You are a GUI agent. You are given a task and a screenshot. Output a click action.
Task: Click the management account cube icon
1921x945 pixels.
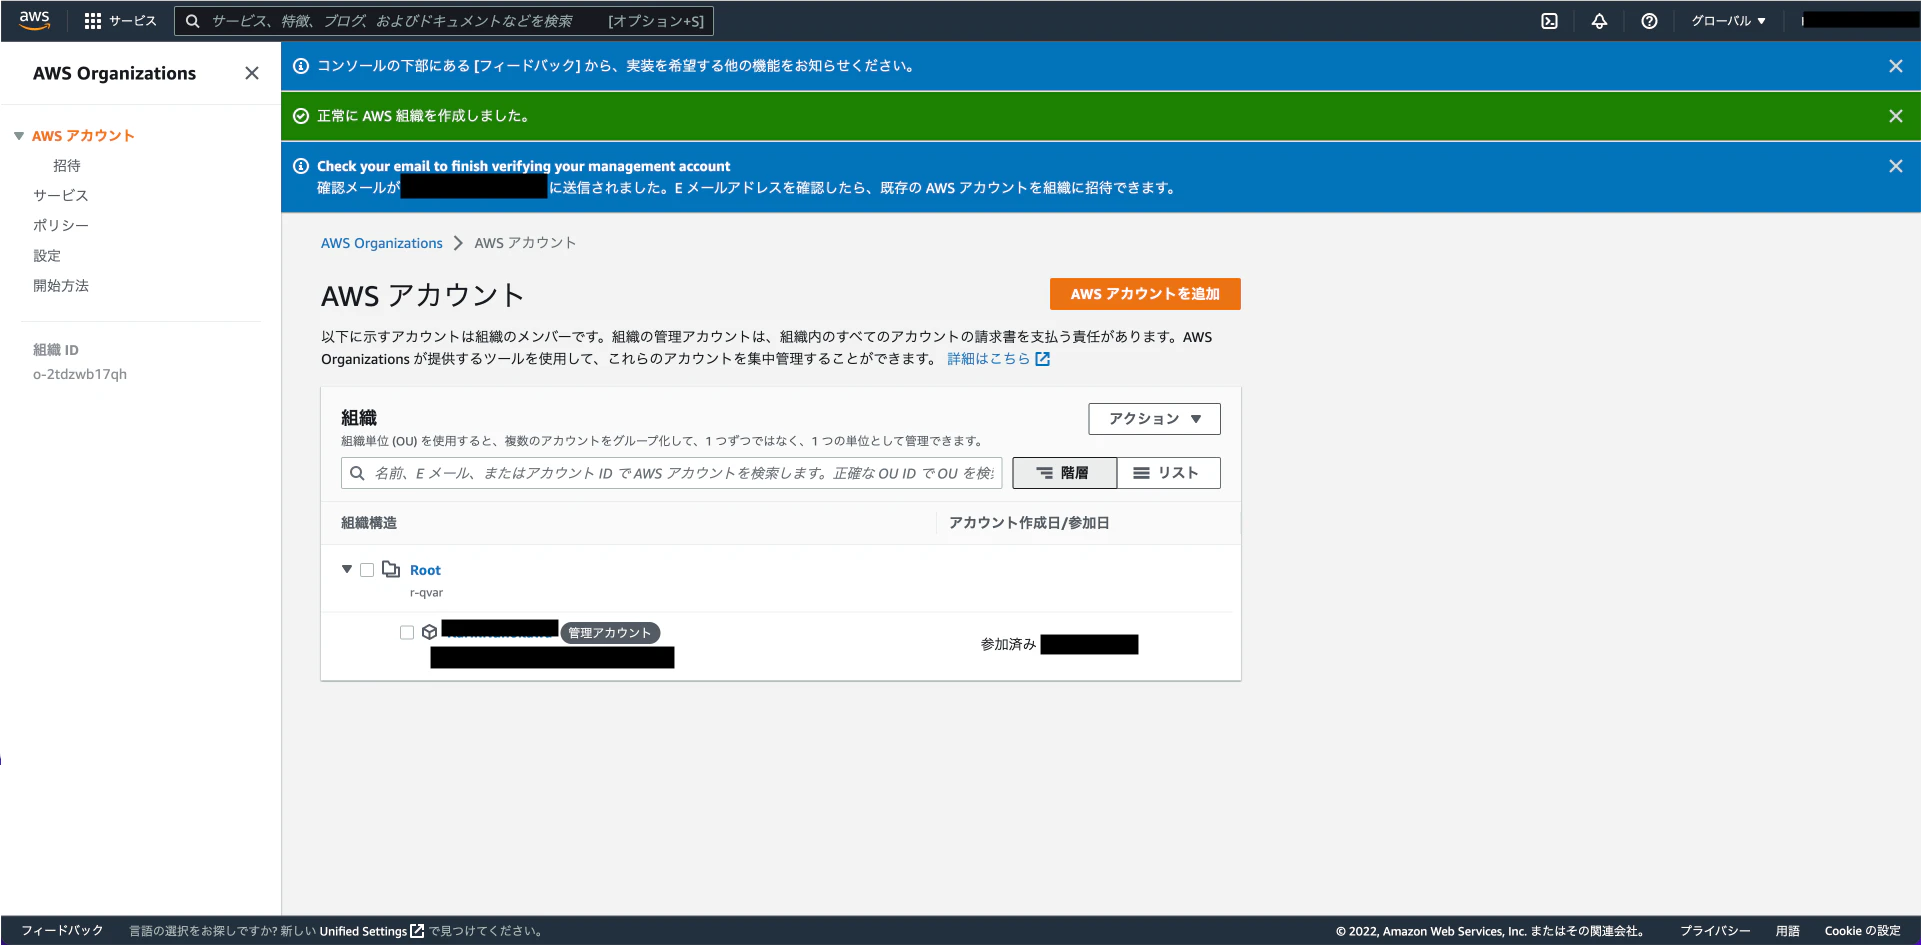[x=430, y=632]
